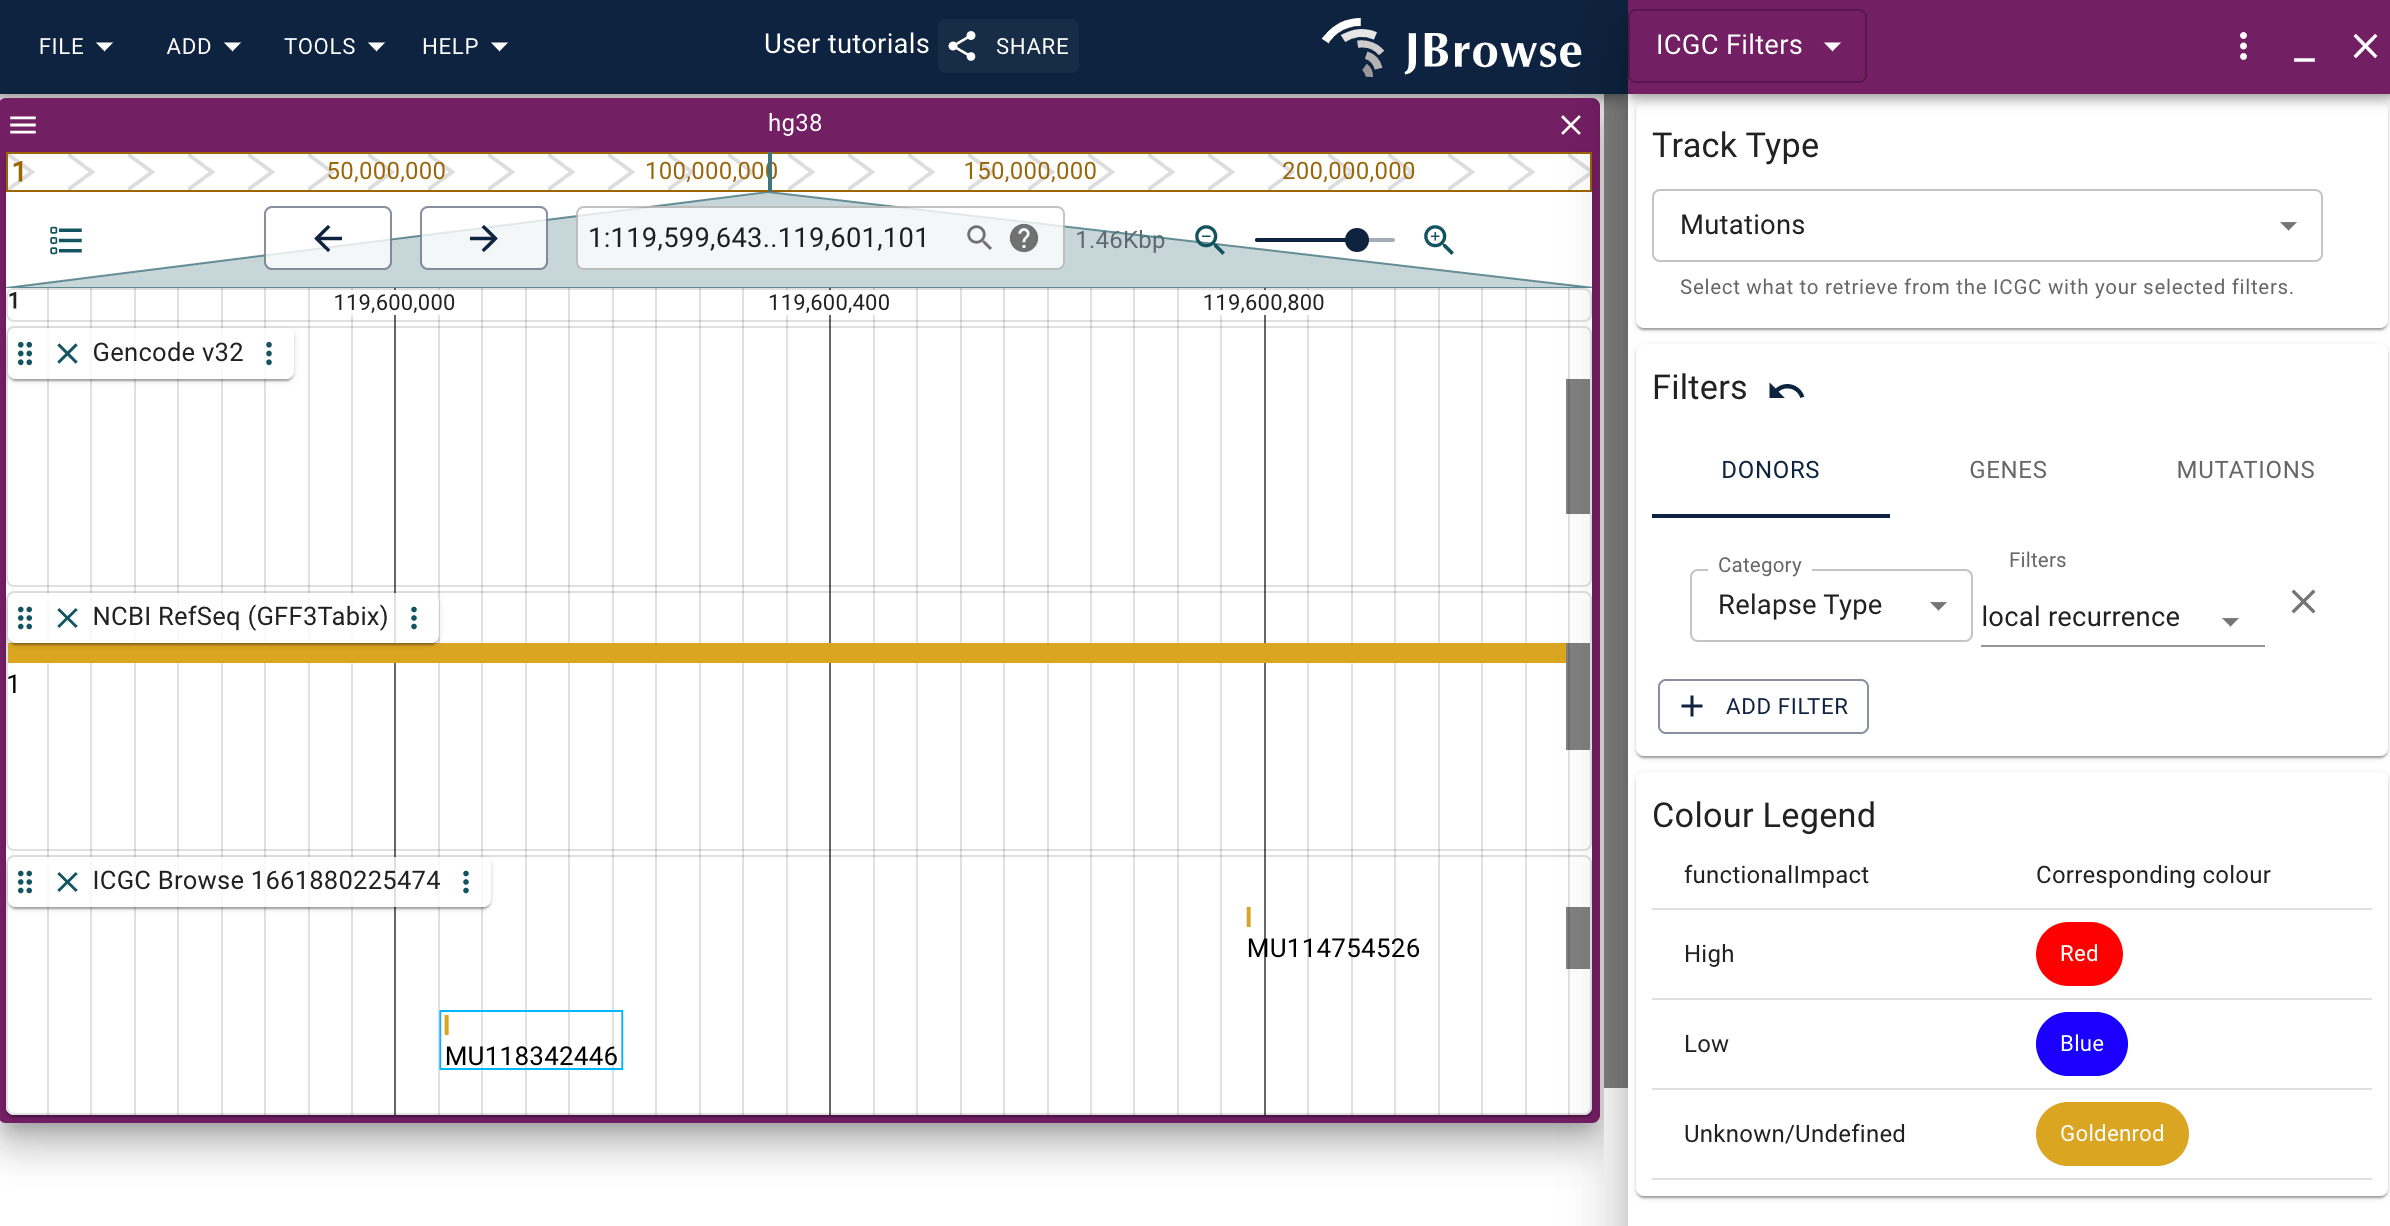Image resolution: width=2390 pixels, height=1226 pixels.
Task: Close the ICGC Browse 1661880225474 track
Action: point(67,881)
